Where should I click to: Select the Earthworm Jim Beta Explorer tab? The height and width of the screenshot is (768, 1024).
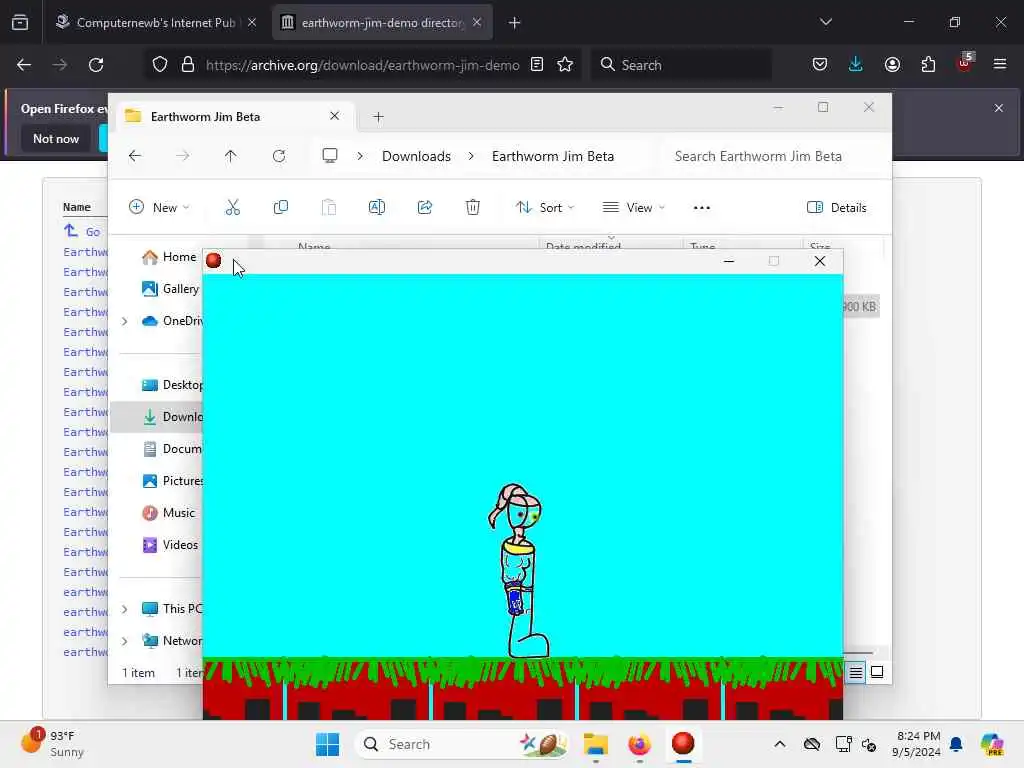pyautogui.click(x=233, y=116)
